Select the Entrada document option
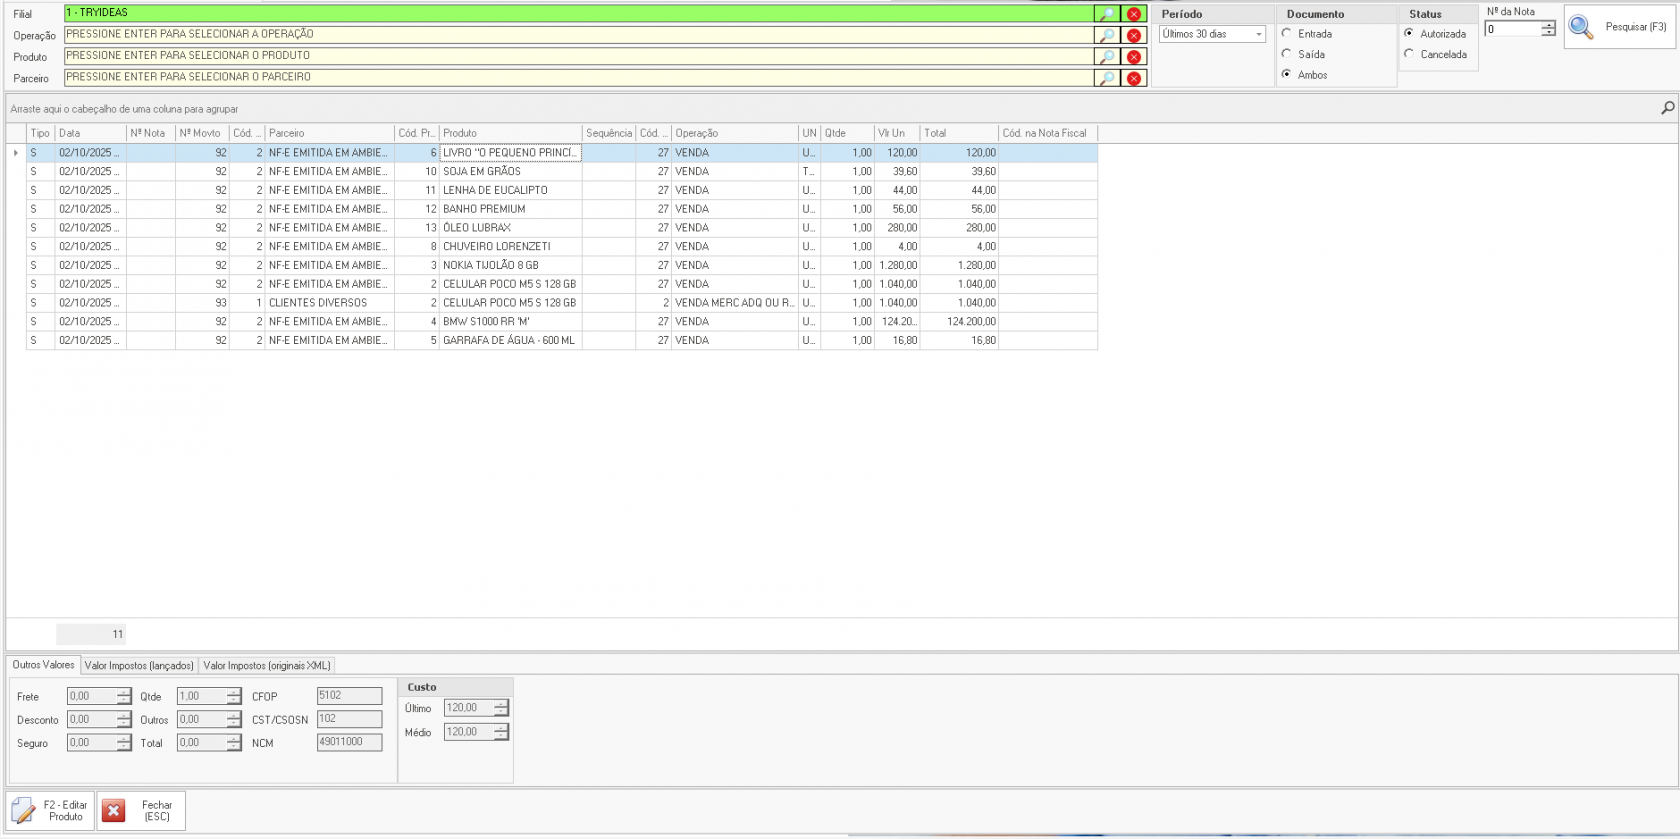 tap(1287, 34)
